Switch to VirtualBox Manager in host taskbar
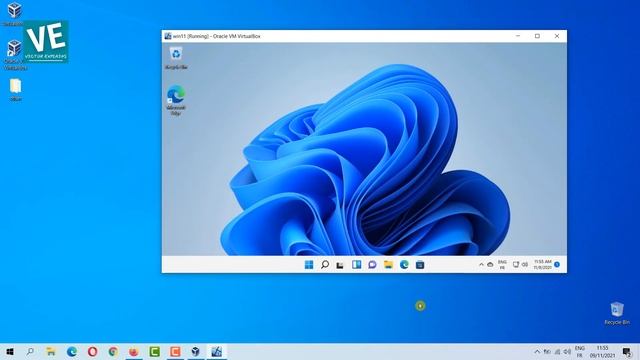 196,351
